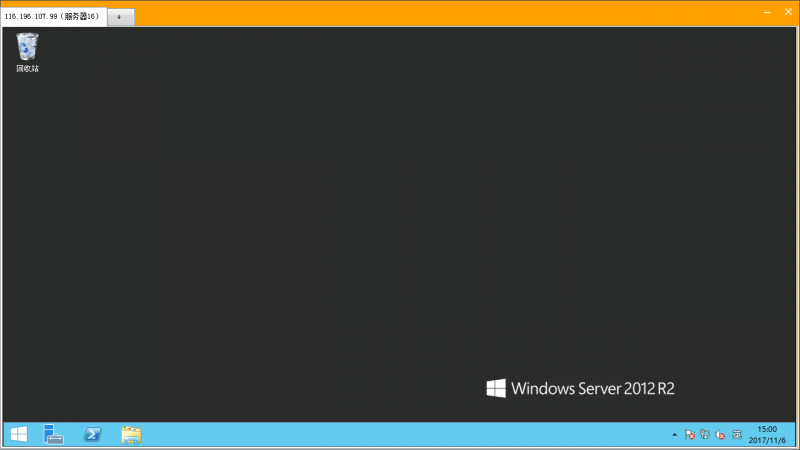Close the remote desktop client window

tap(788, 12)
